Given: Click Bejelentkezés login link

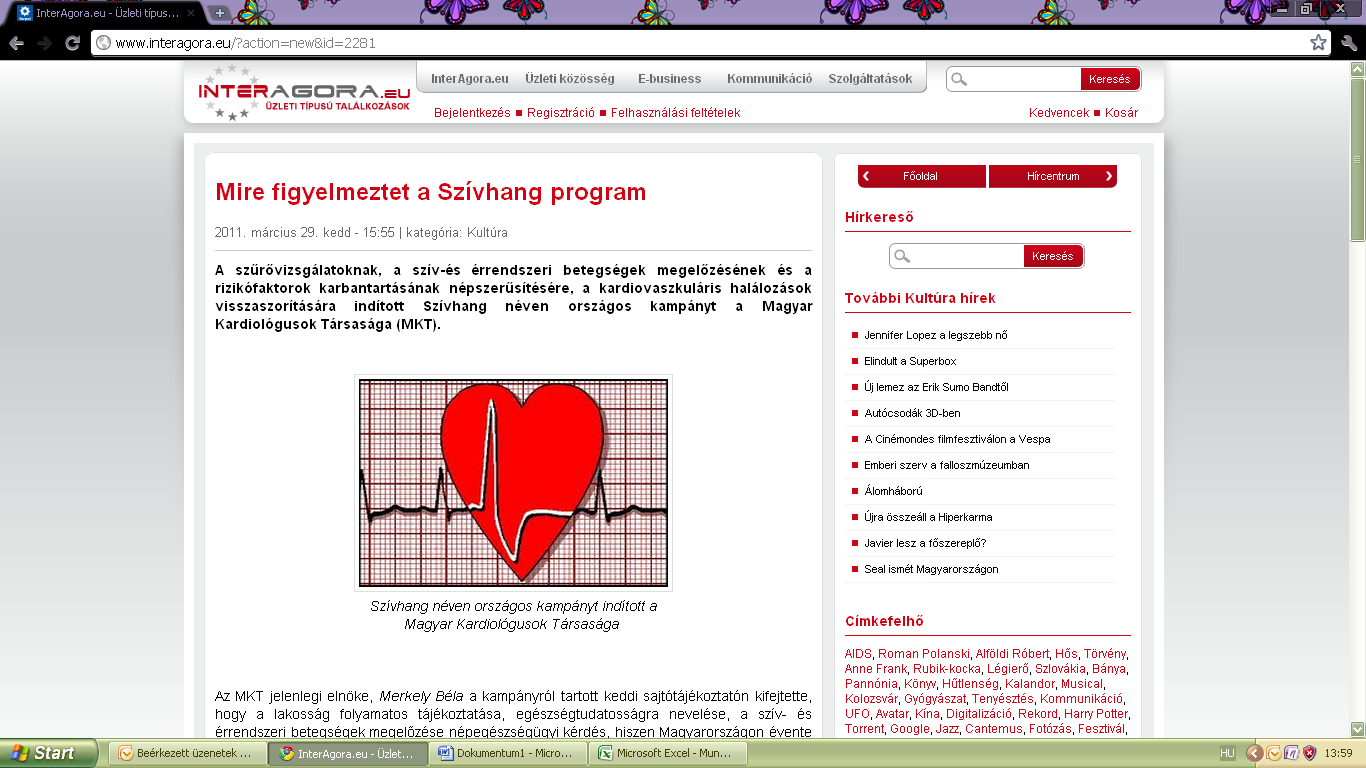Looking at the screenshot, I should tap(472, 113).
